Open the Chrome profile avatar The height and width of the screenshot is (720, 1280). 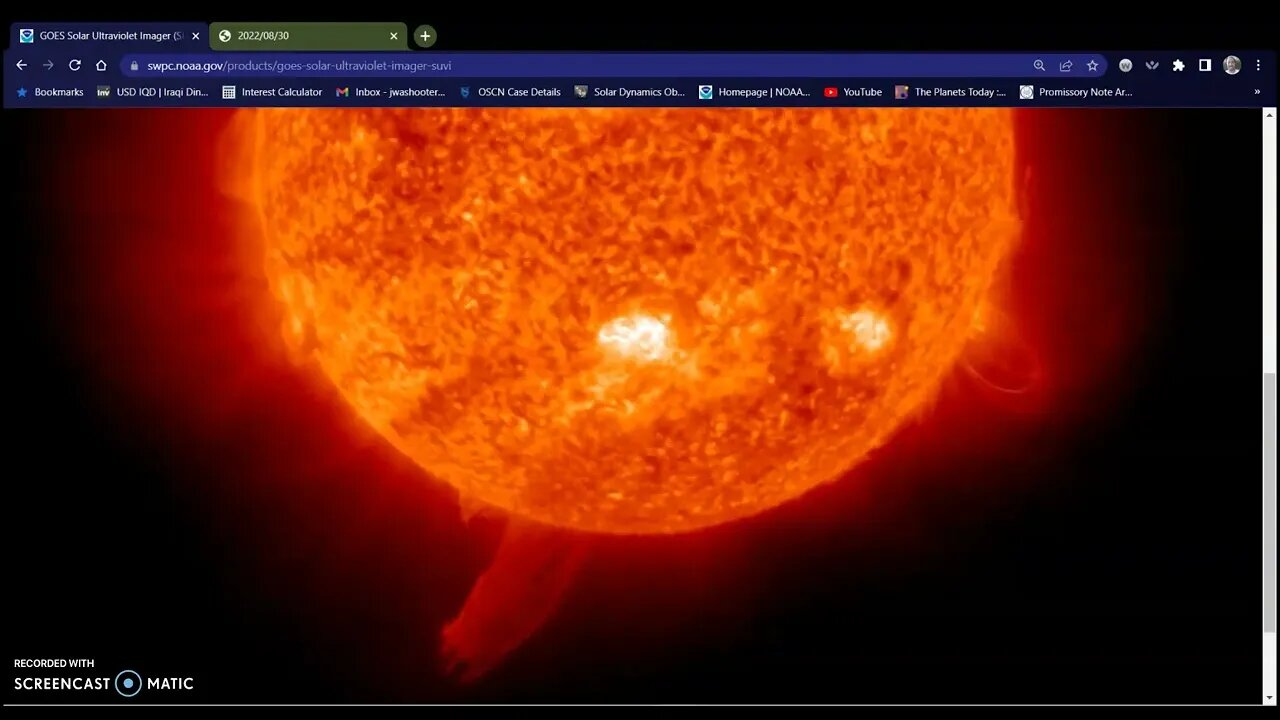[1232, 65]
